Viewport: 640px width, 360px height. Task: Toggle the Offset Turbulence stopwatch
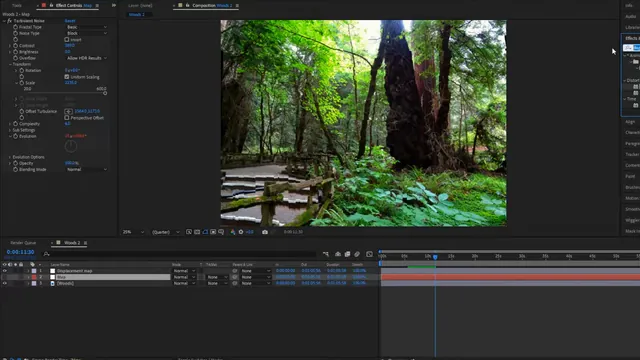pyautogui.click(x=22, y=111)
